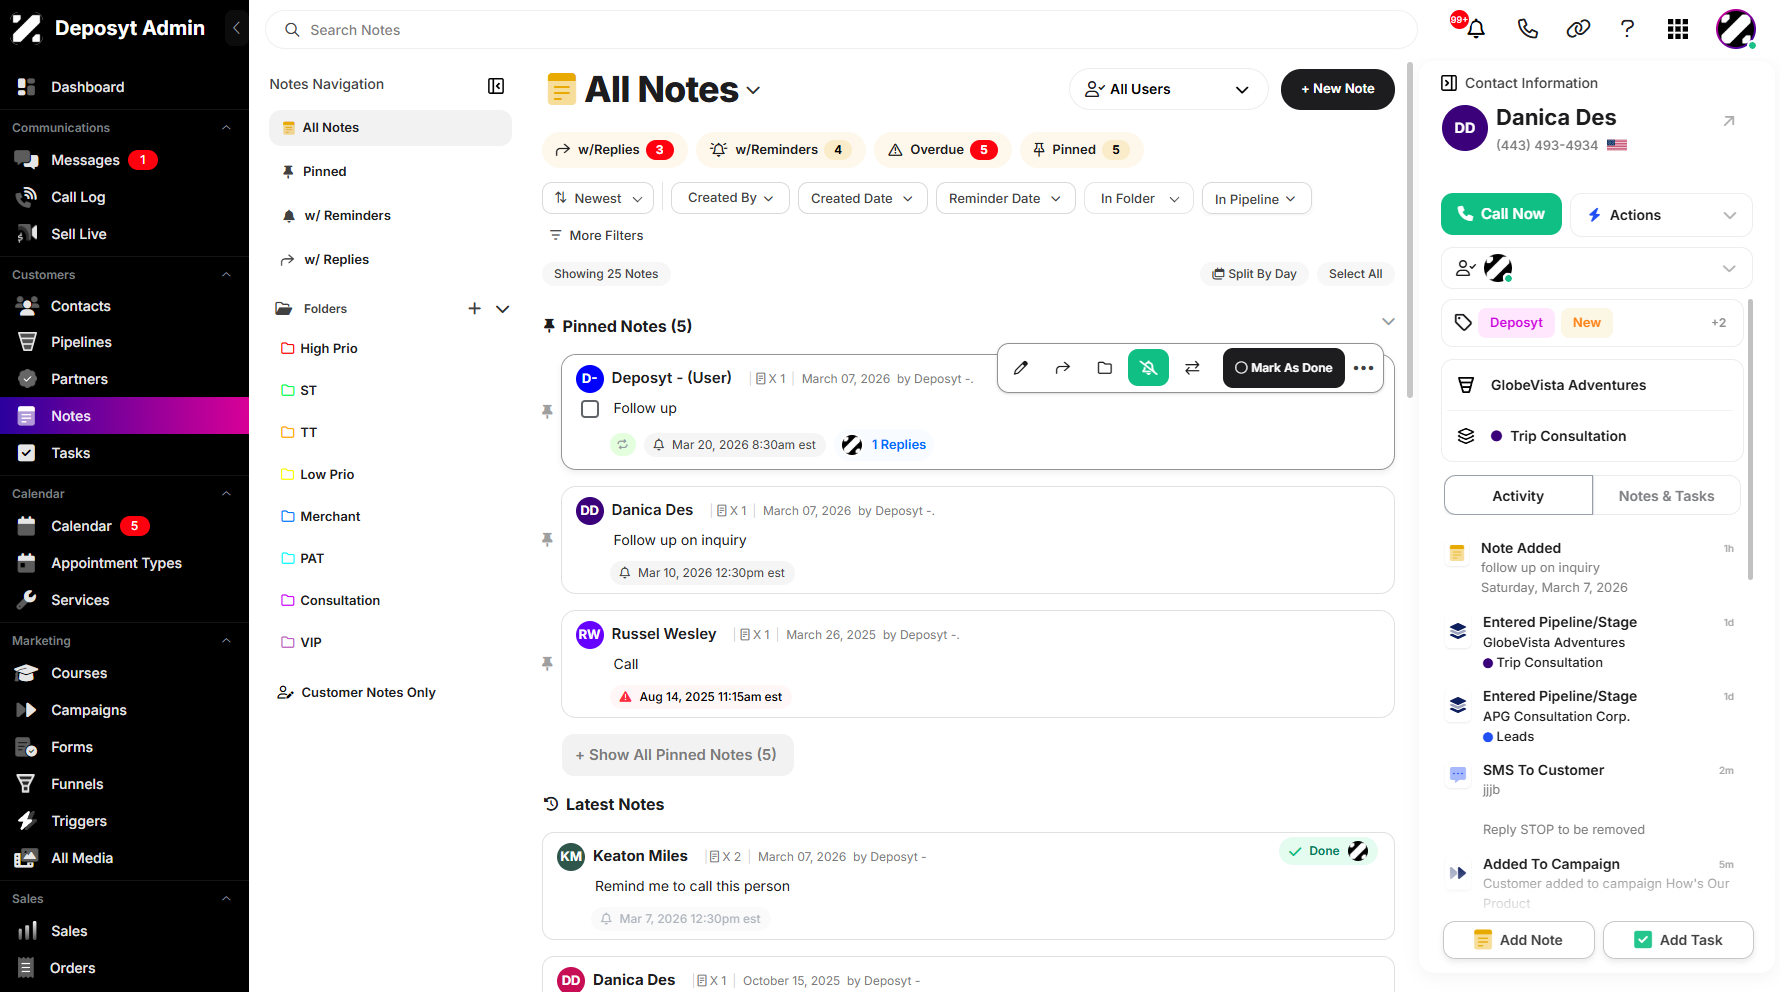Viewport: 1780px width, 992px height.
Task: Click the Call Now button
Action: (1501, 214)
